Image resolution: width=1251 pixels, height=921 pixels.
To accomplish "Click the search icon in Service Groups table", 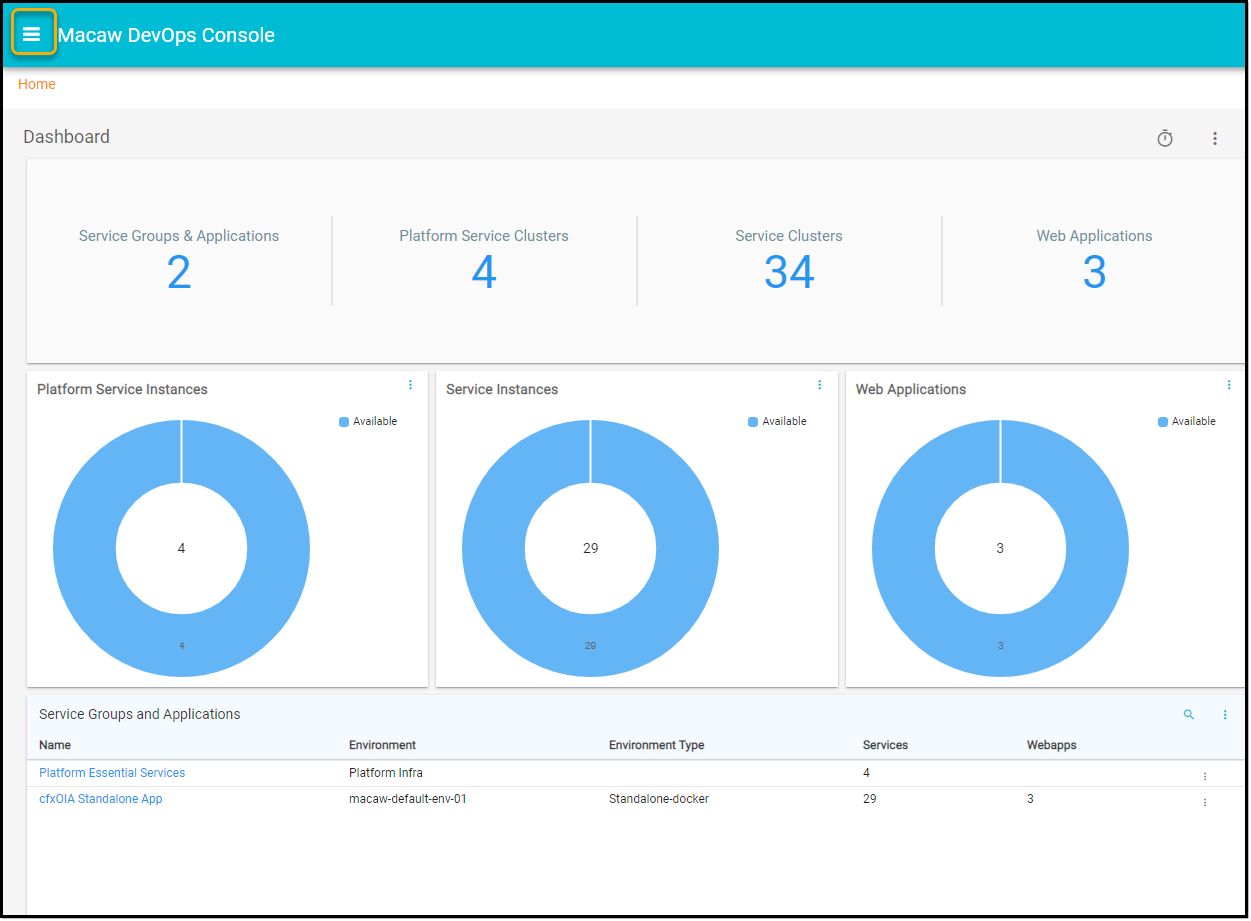I will click(1189, 715).
